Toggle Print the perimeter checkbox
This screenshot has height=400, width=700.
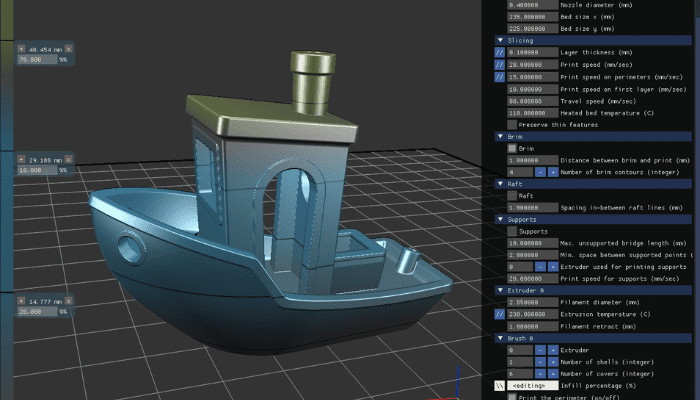click(512, 397)
